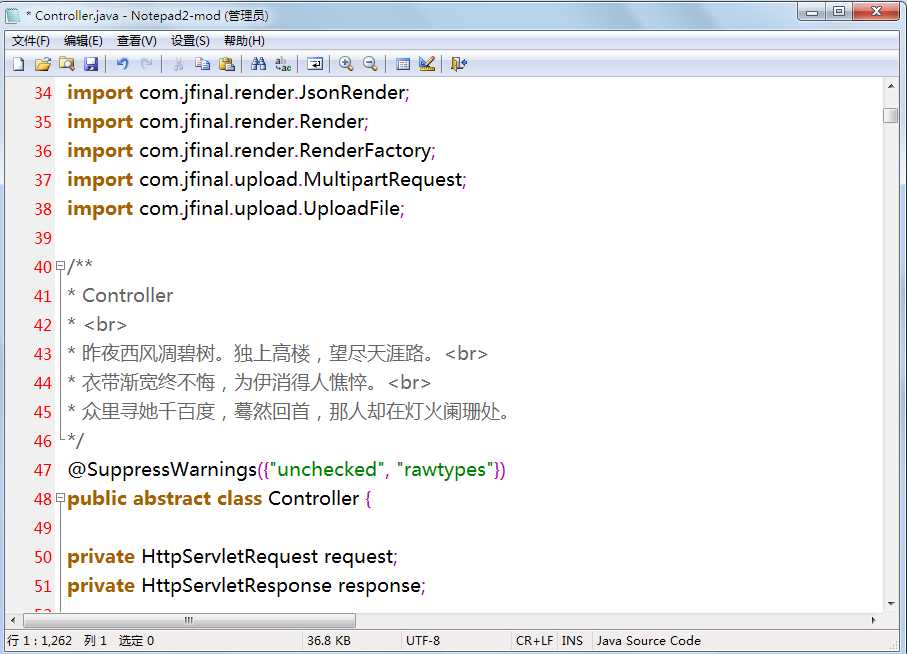907x654 pixels.
Task: Open the 设置(S) menu
Action: coord(190,40)
